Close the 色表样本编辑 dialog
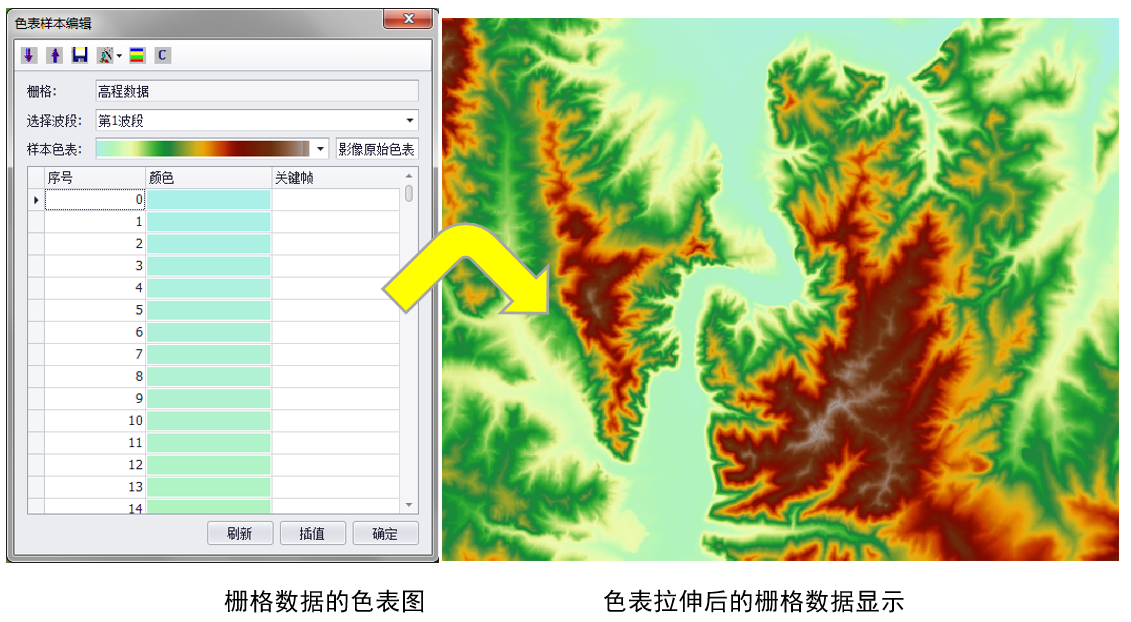Screen dimensions: 1131x622 pyautogui.click(x=408, y=19)
